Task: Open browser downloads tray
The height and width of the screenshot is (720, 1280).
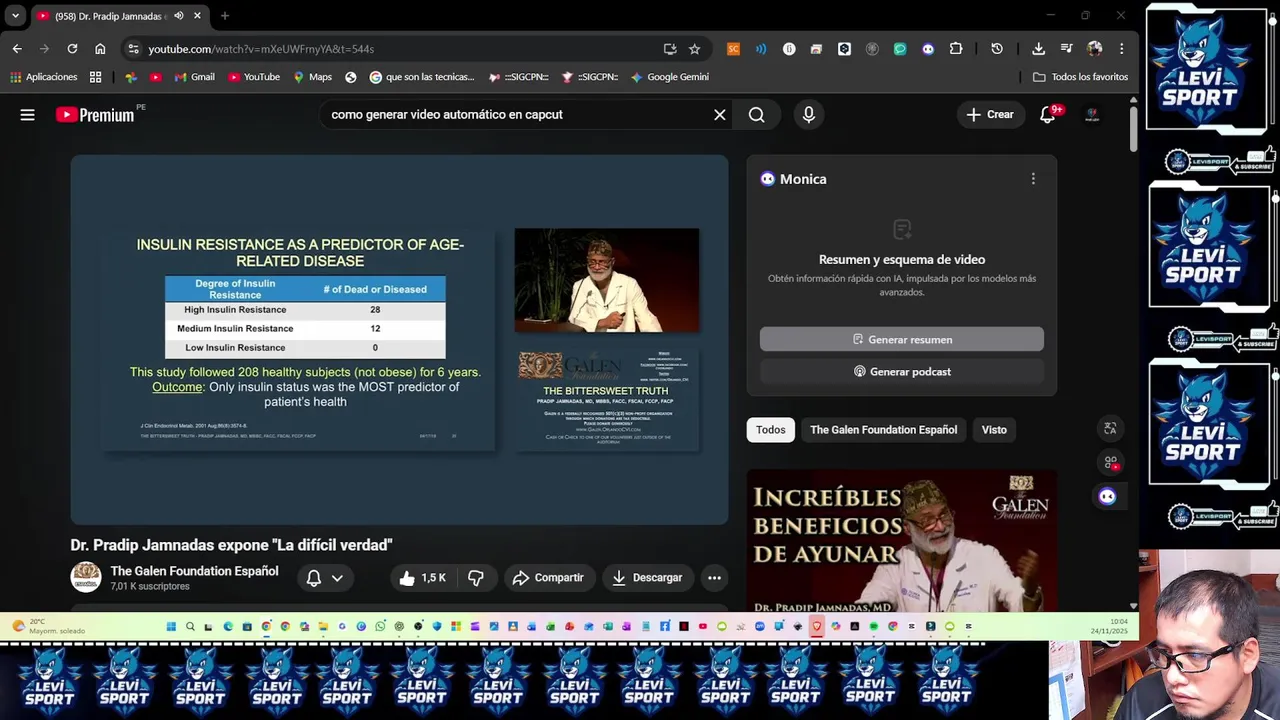Action: (x=1038, y=49)
